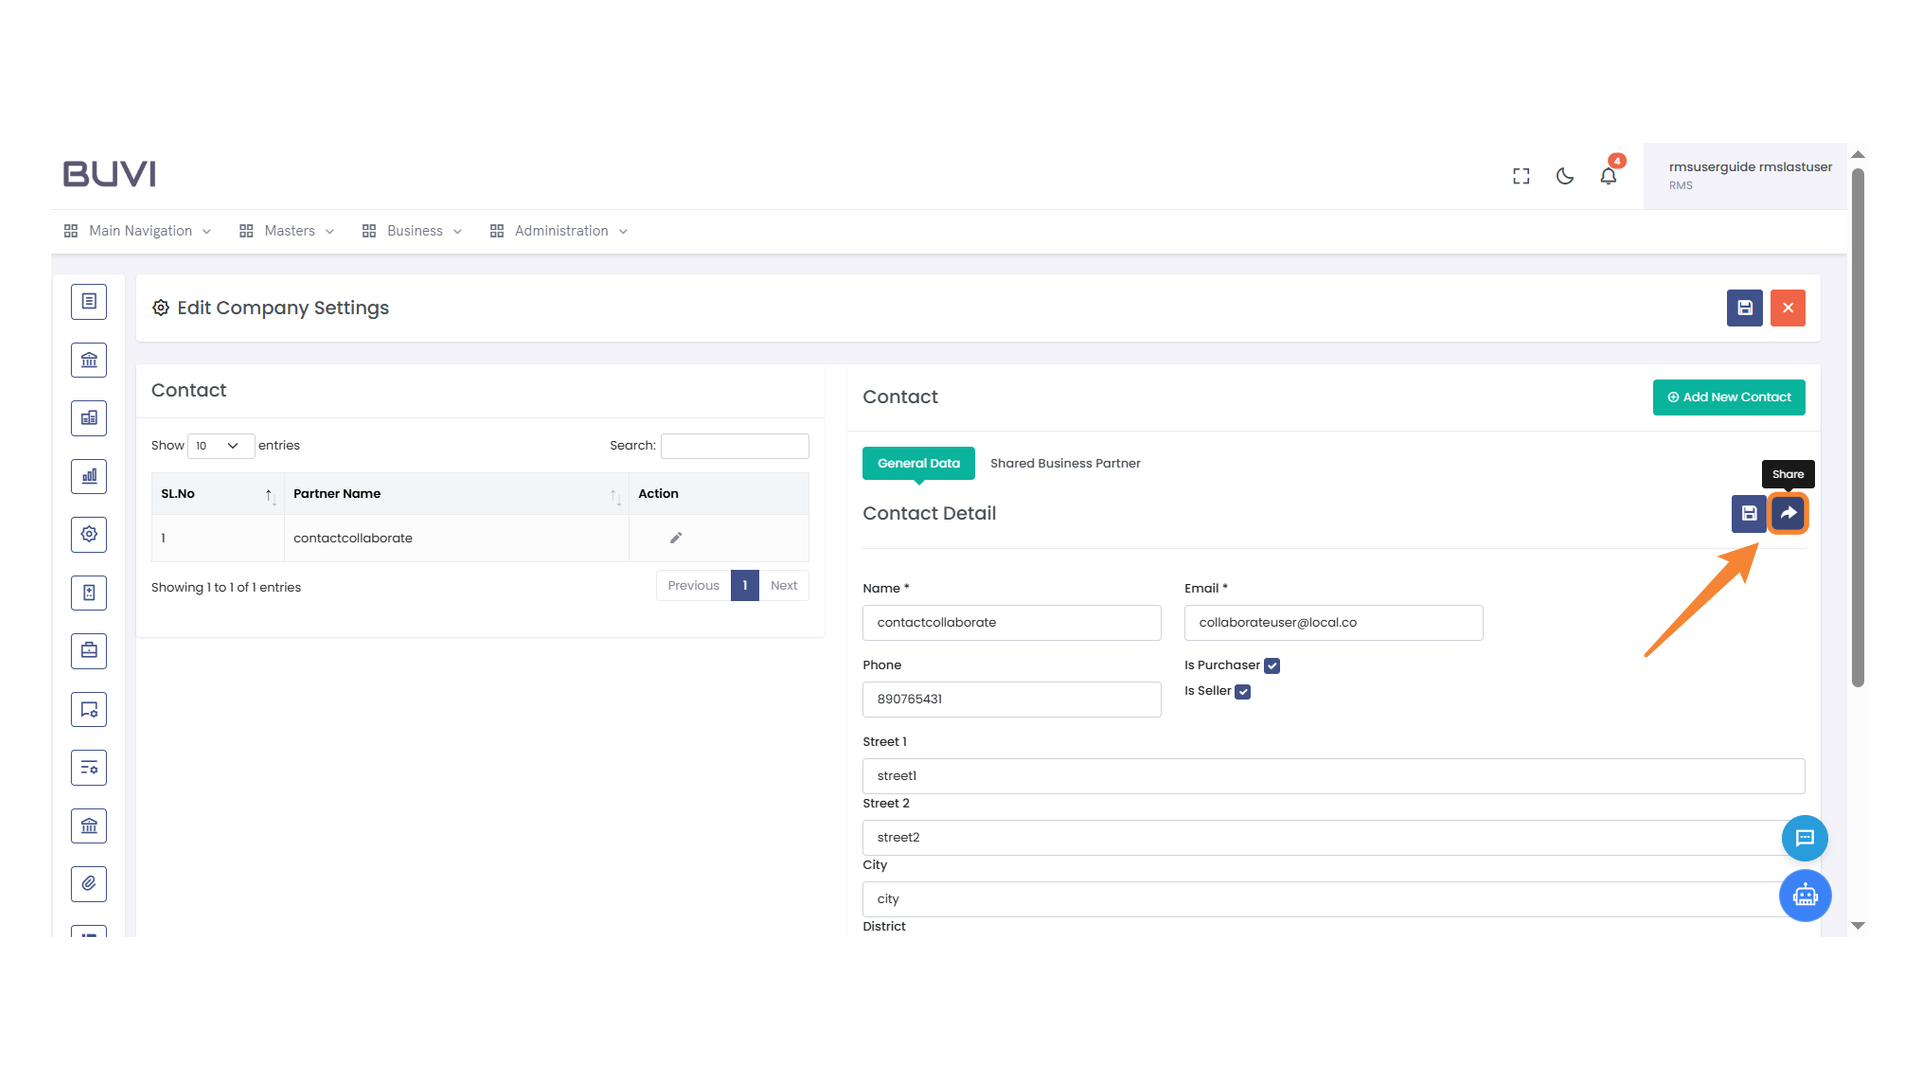Click the Add New Contact button
Screen dimensions: 1920x1080
pos(1728,397)
